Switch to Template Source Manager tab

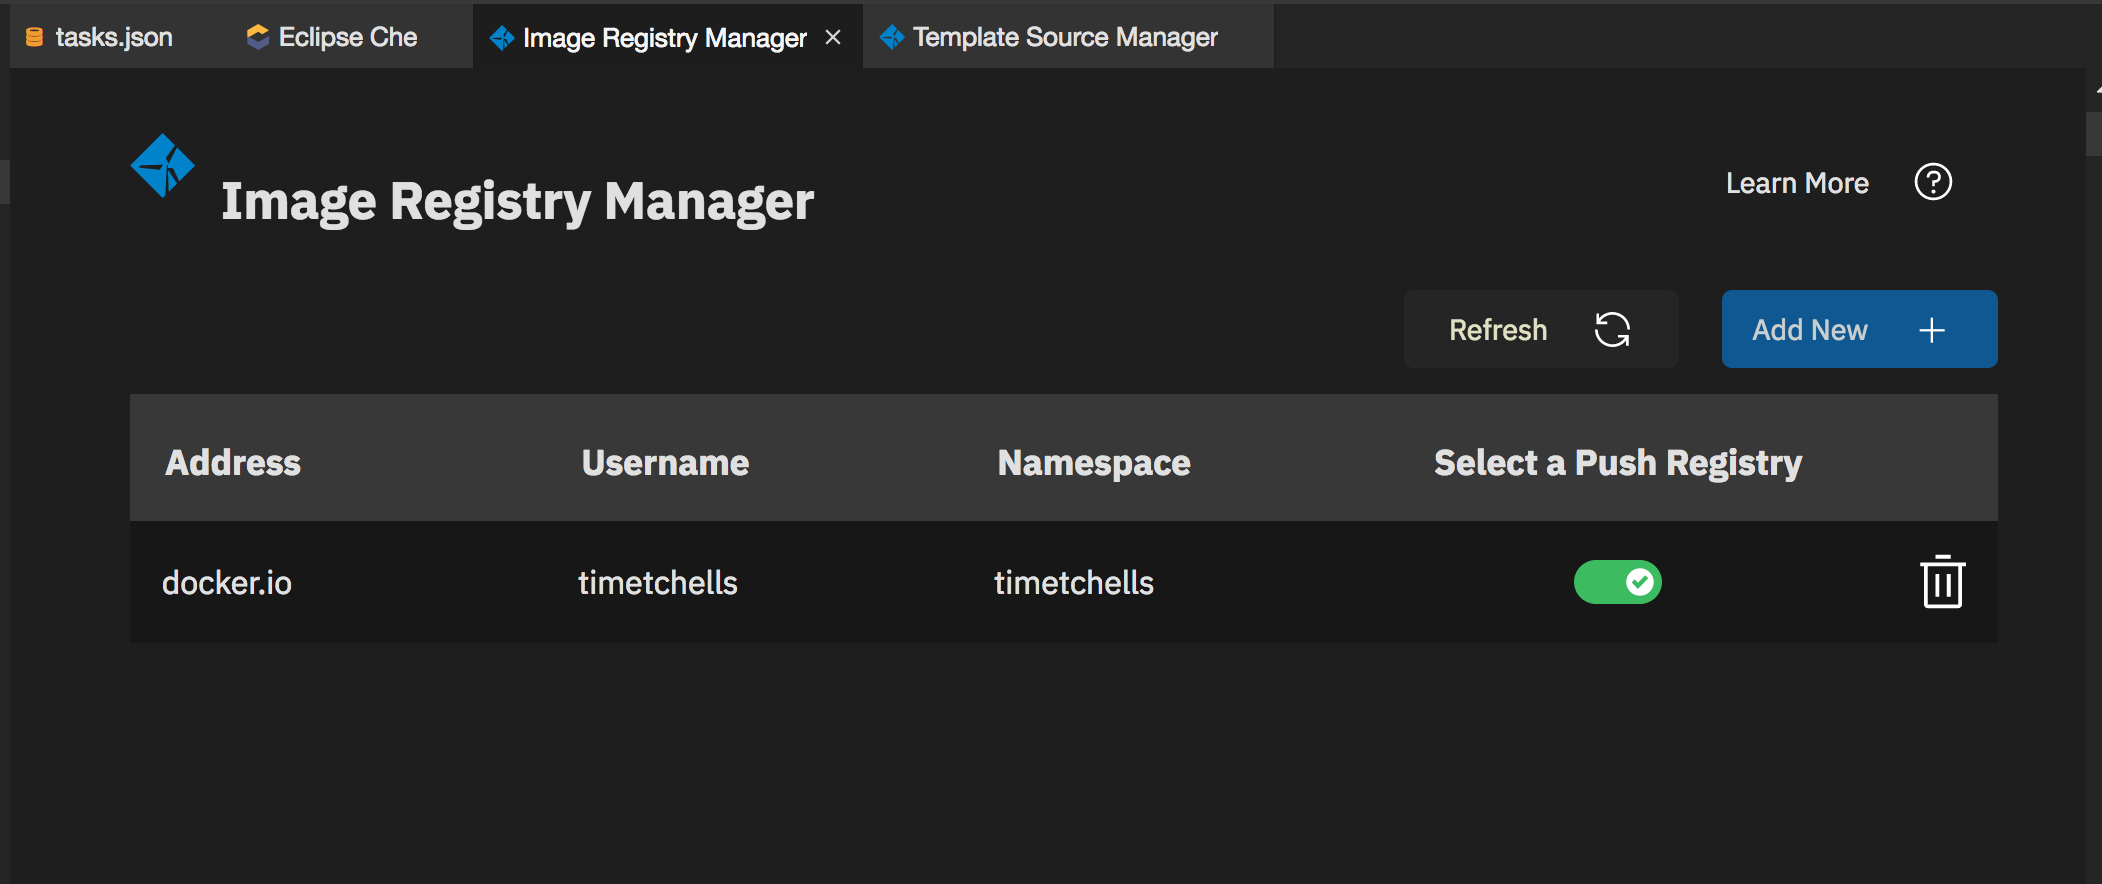(1065, 38)
